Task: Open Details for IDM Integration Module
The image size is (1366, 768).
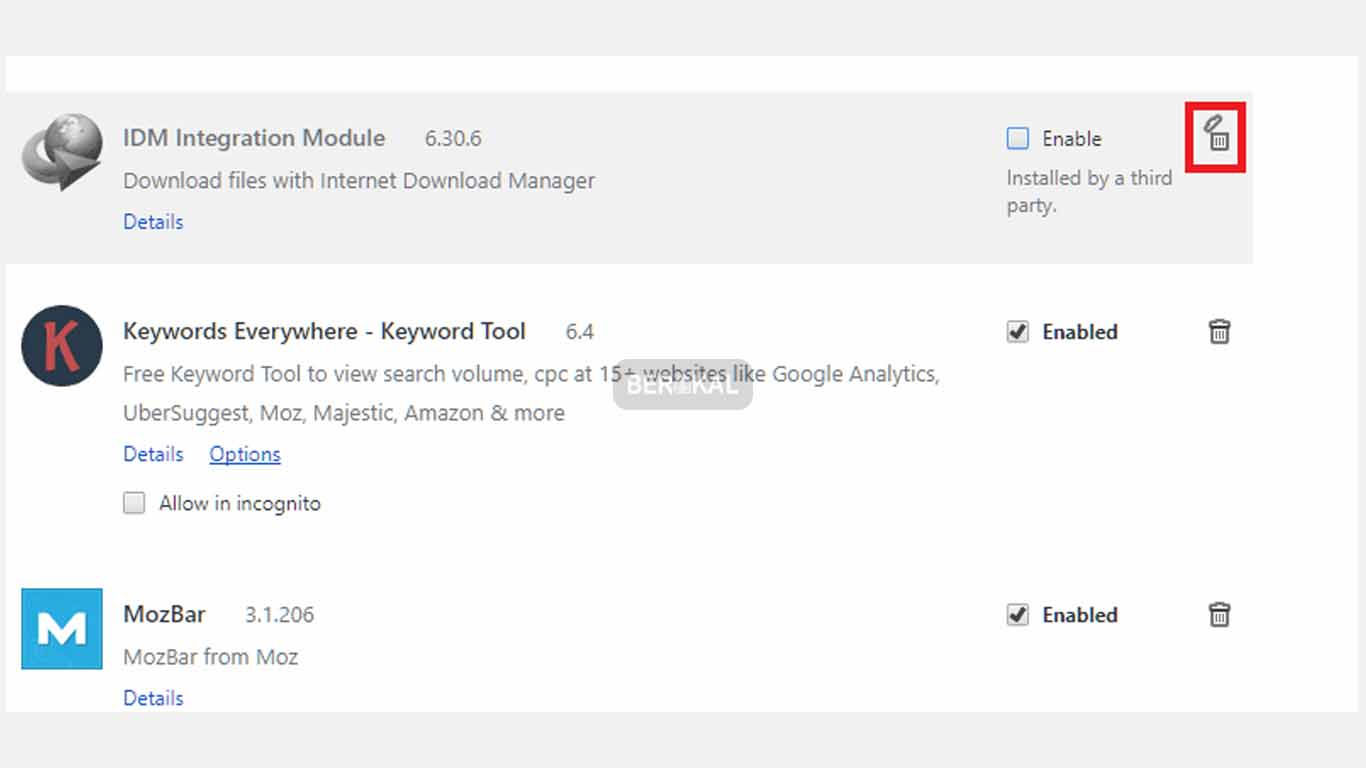Action: pos(153,222)
